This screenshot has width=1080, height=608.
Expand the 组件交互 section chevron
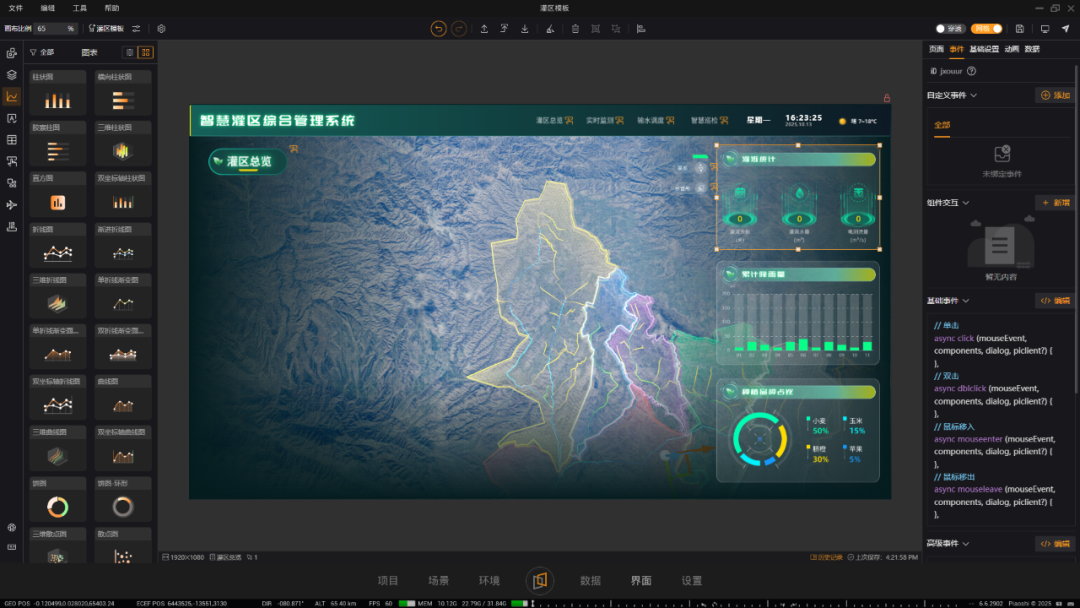click(x=966, y=203)
